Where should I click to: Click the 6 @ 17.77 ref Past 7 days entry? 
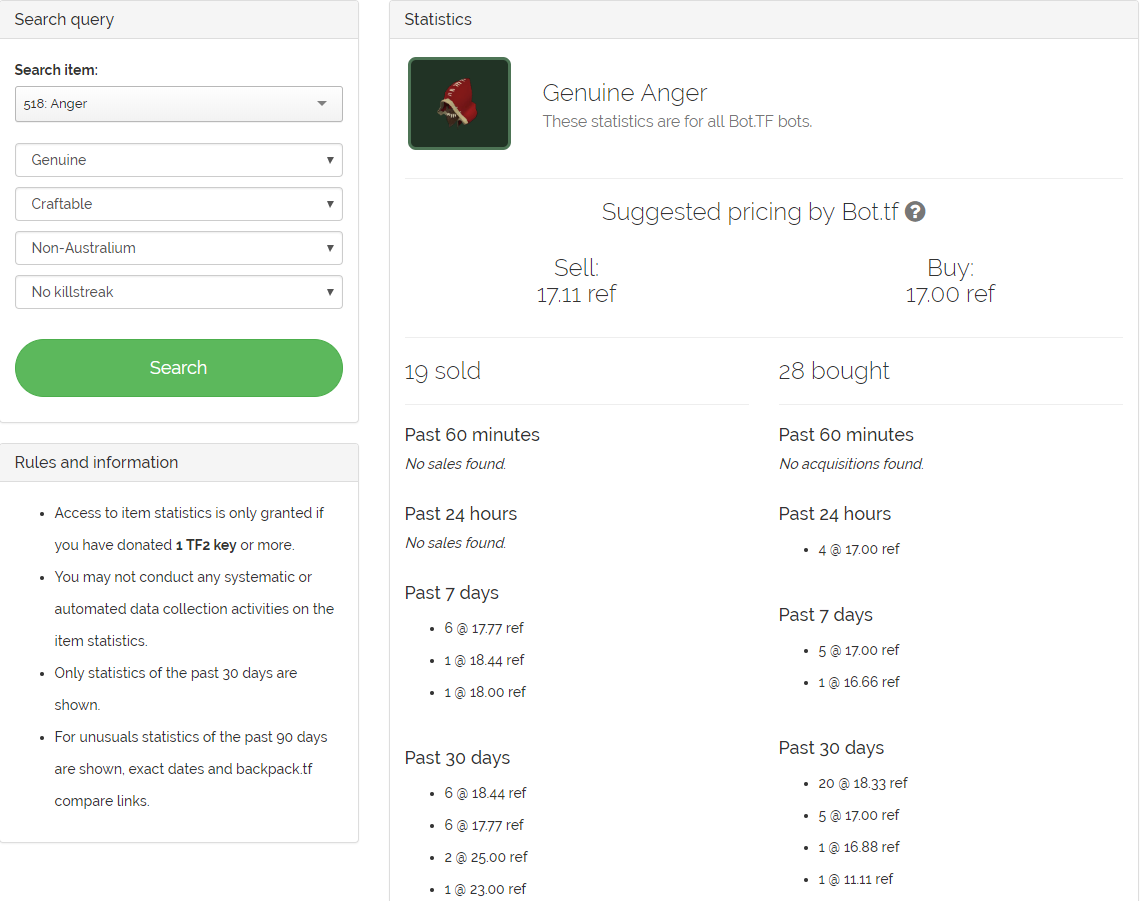pos(483,628)
